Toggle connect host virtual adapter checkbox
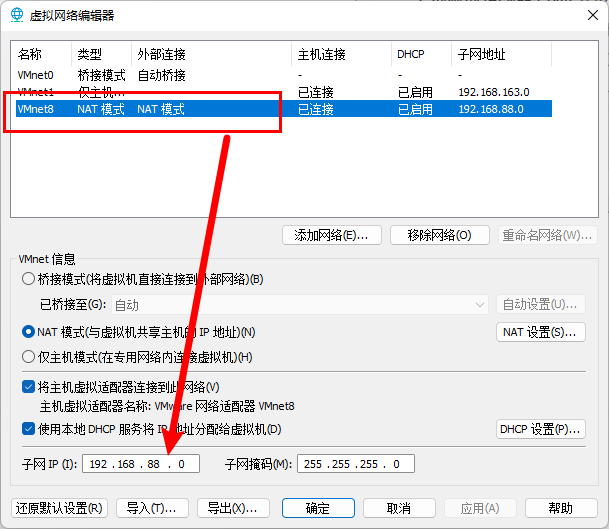 tap(29, 387)
